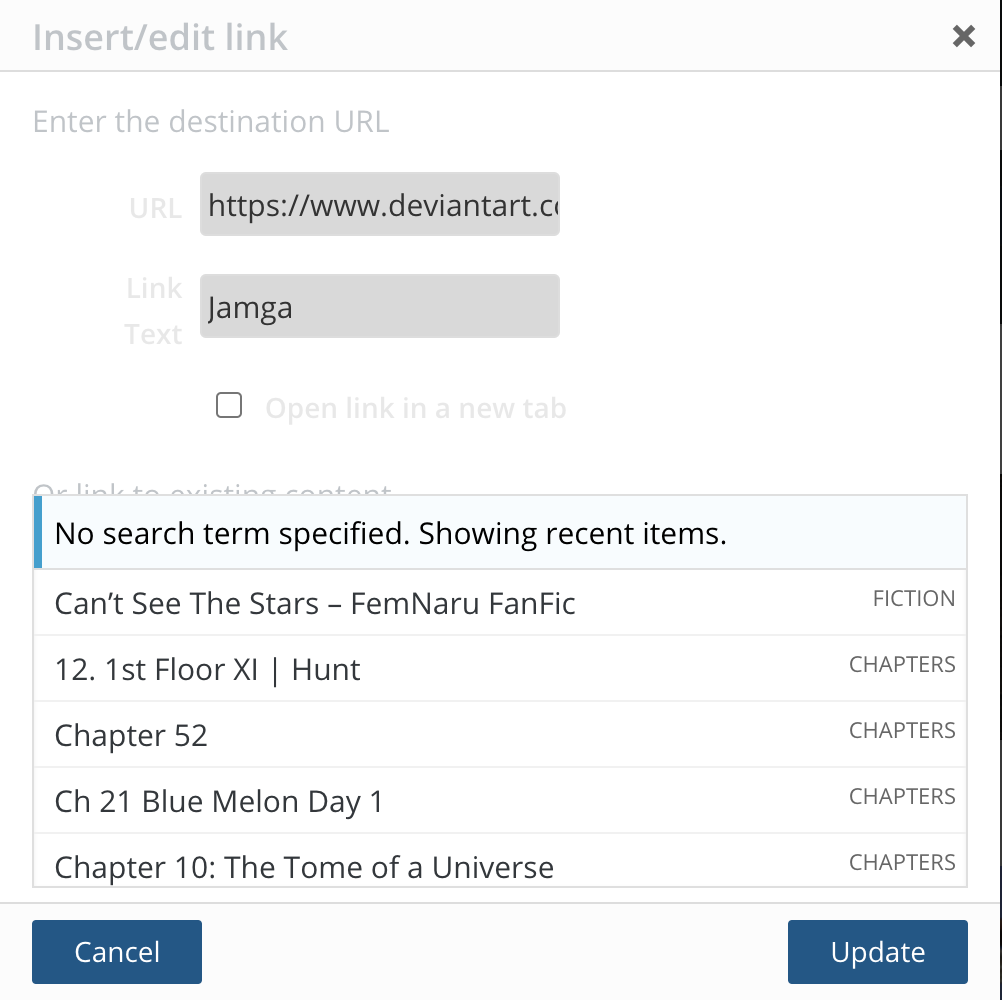1002x1000 pixels.
Task: Click the Update button
Action: (877, 952)
